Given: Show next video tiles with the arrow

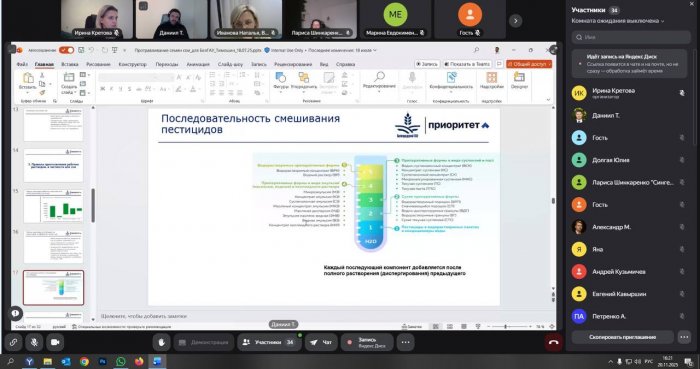Looking at the screenshot, I should 516,21.
